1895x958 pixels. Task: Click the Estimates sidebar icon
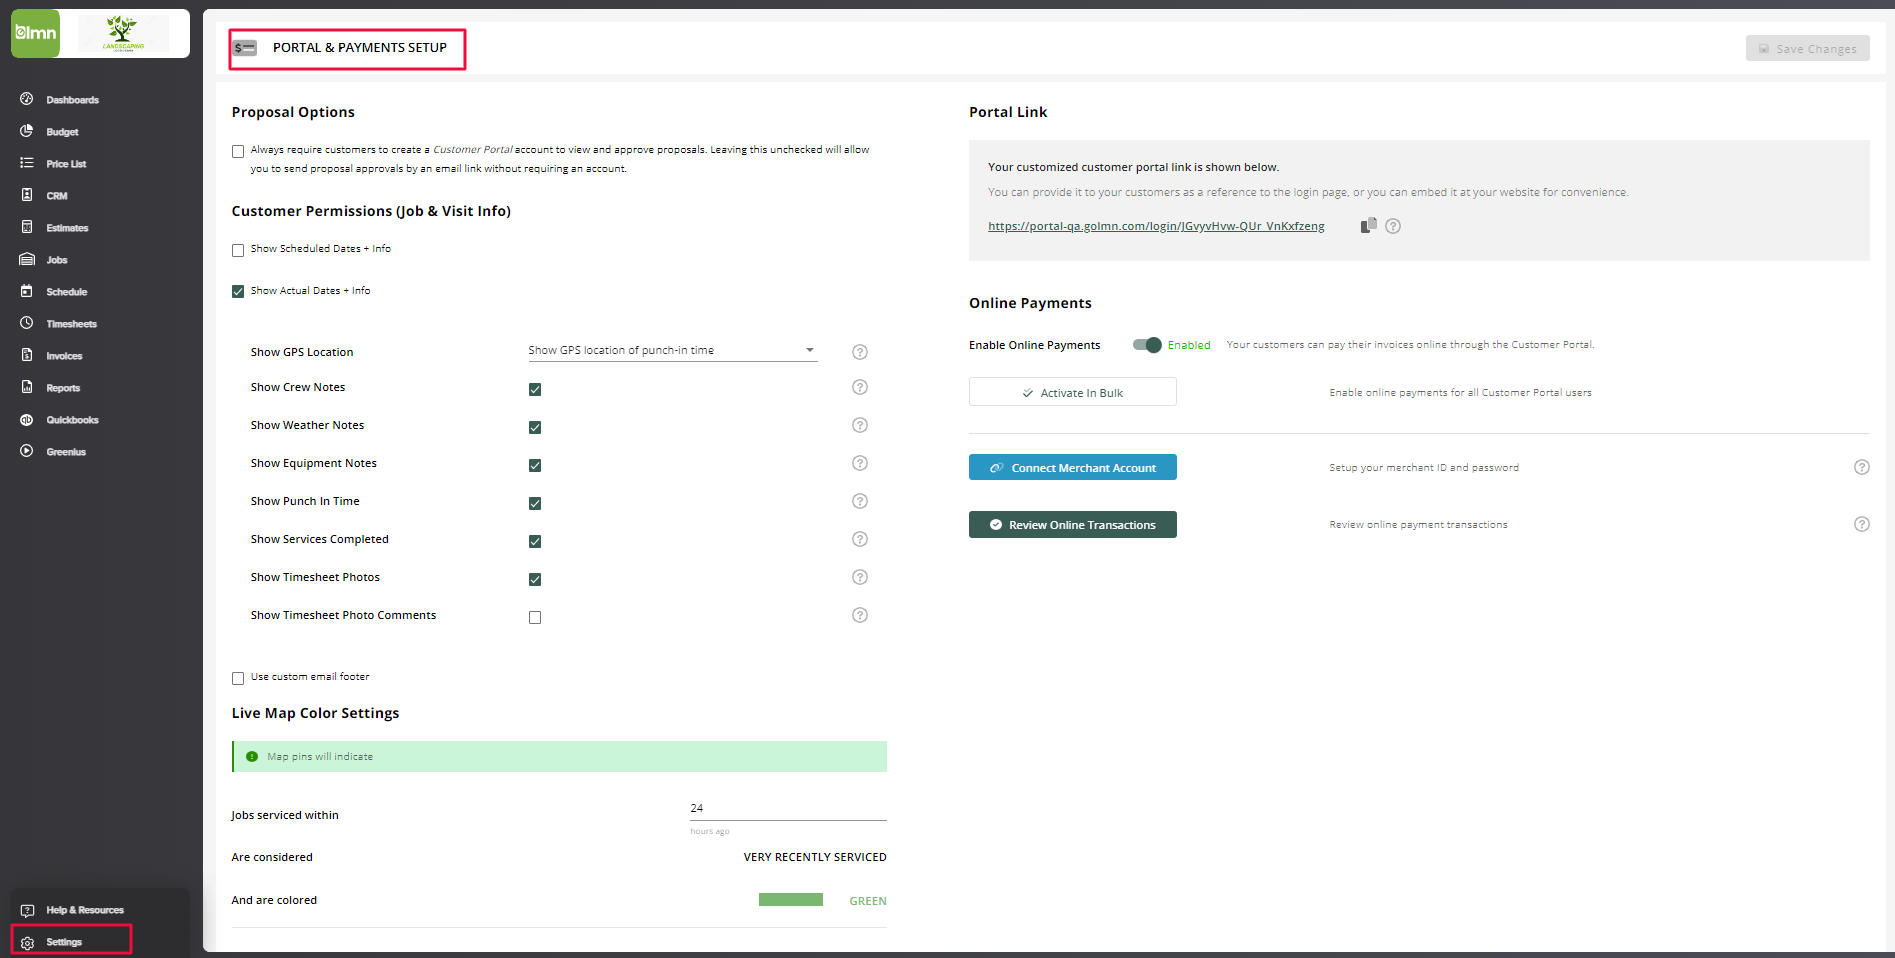(x=27, y=227)
